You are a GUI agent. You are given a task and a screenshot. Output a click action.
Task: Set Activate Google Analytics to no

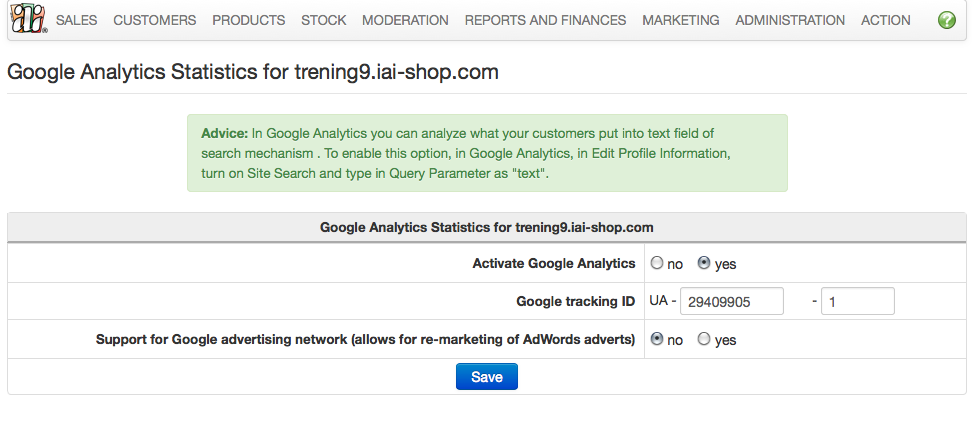[x=657, y=263]
